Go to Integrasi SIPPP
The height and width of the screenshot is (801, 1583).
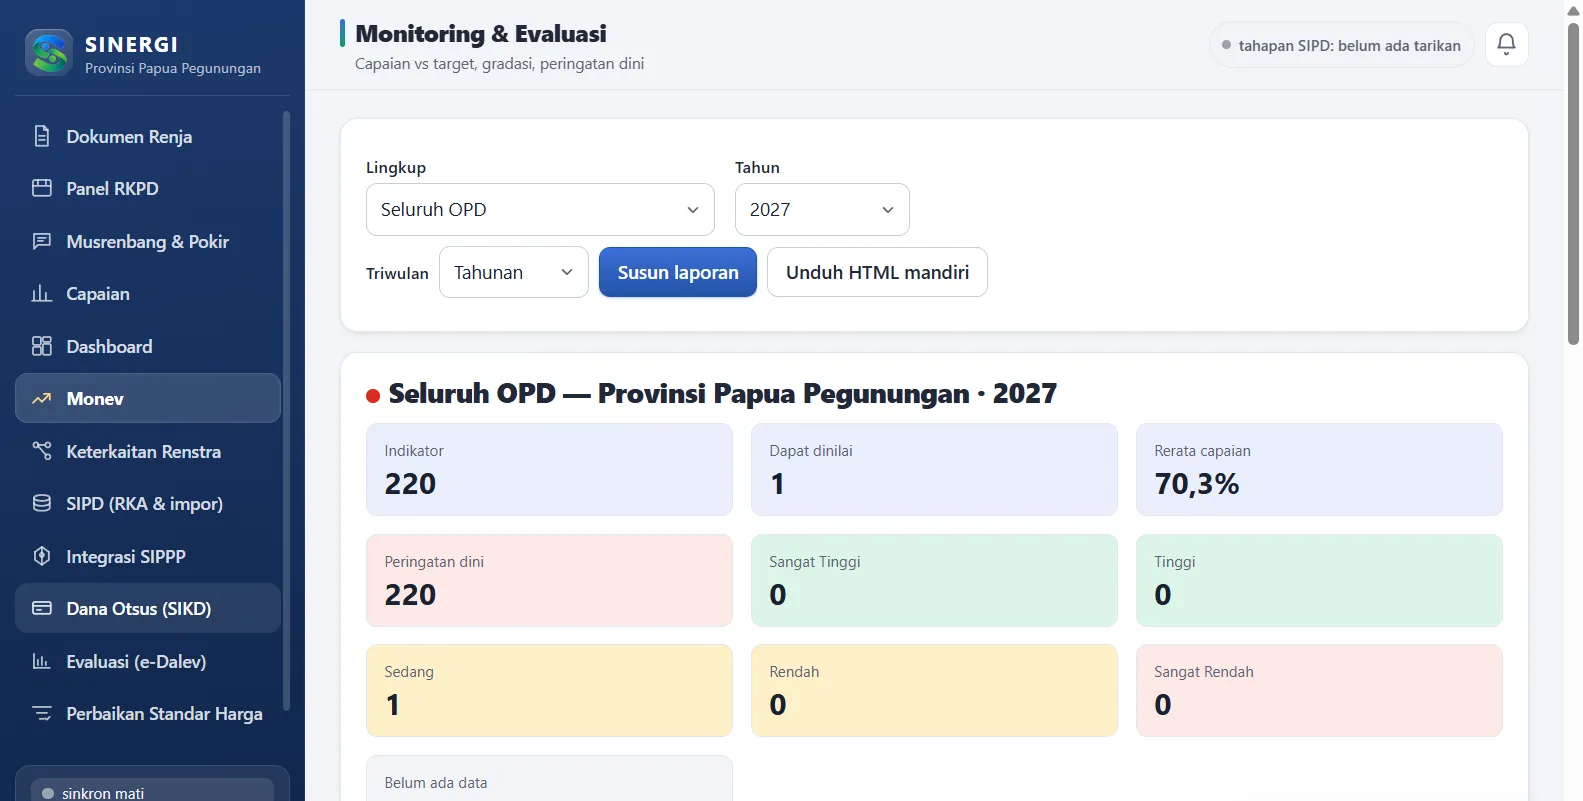(x=148, y=556)
